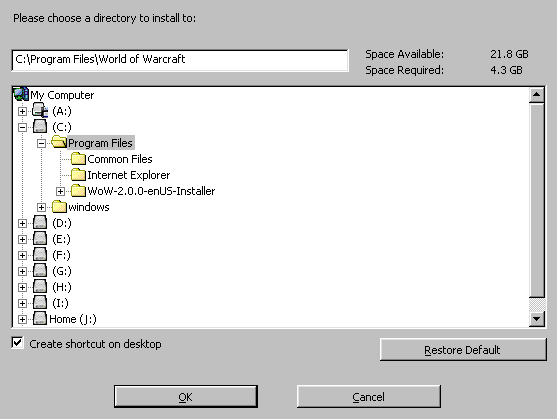Click the install directory path field
This screenshot has width=557, height=419.
tap(180, 60)
